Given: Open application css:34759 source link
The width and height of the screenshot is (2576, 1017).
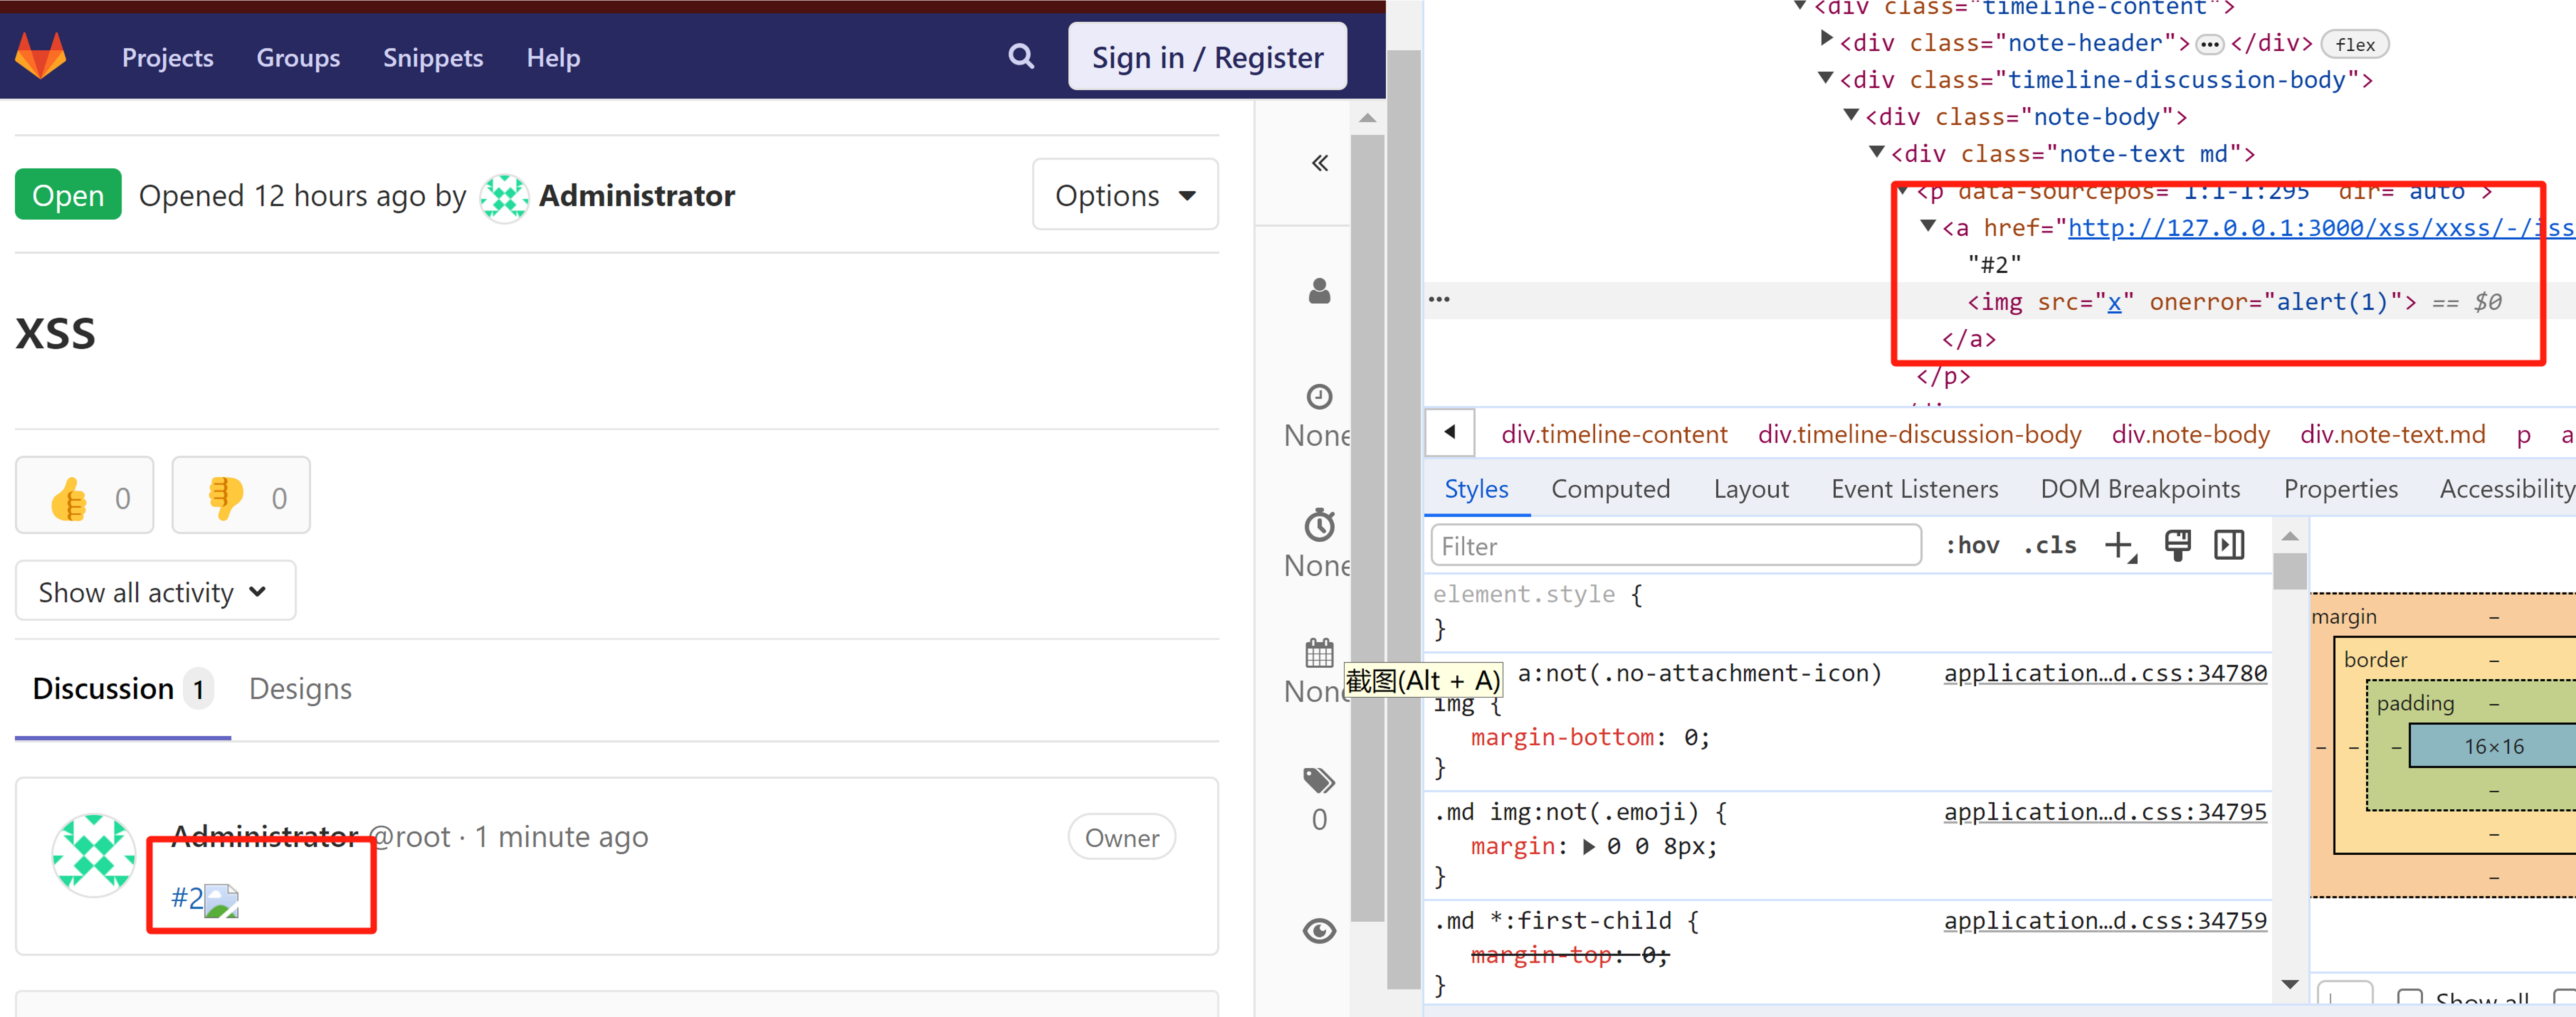Looking at the screenshot, I should click(2105, 921).
